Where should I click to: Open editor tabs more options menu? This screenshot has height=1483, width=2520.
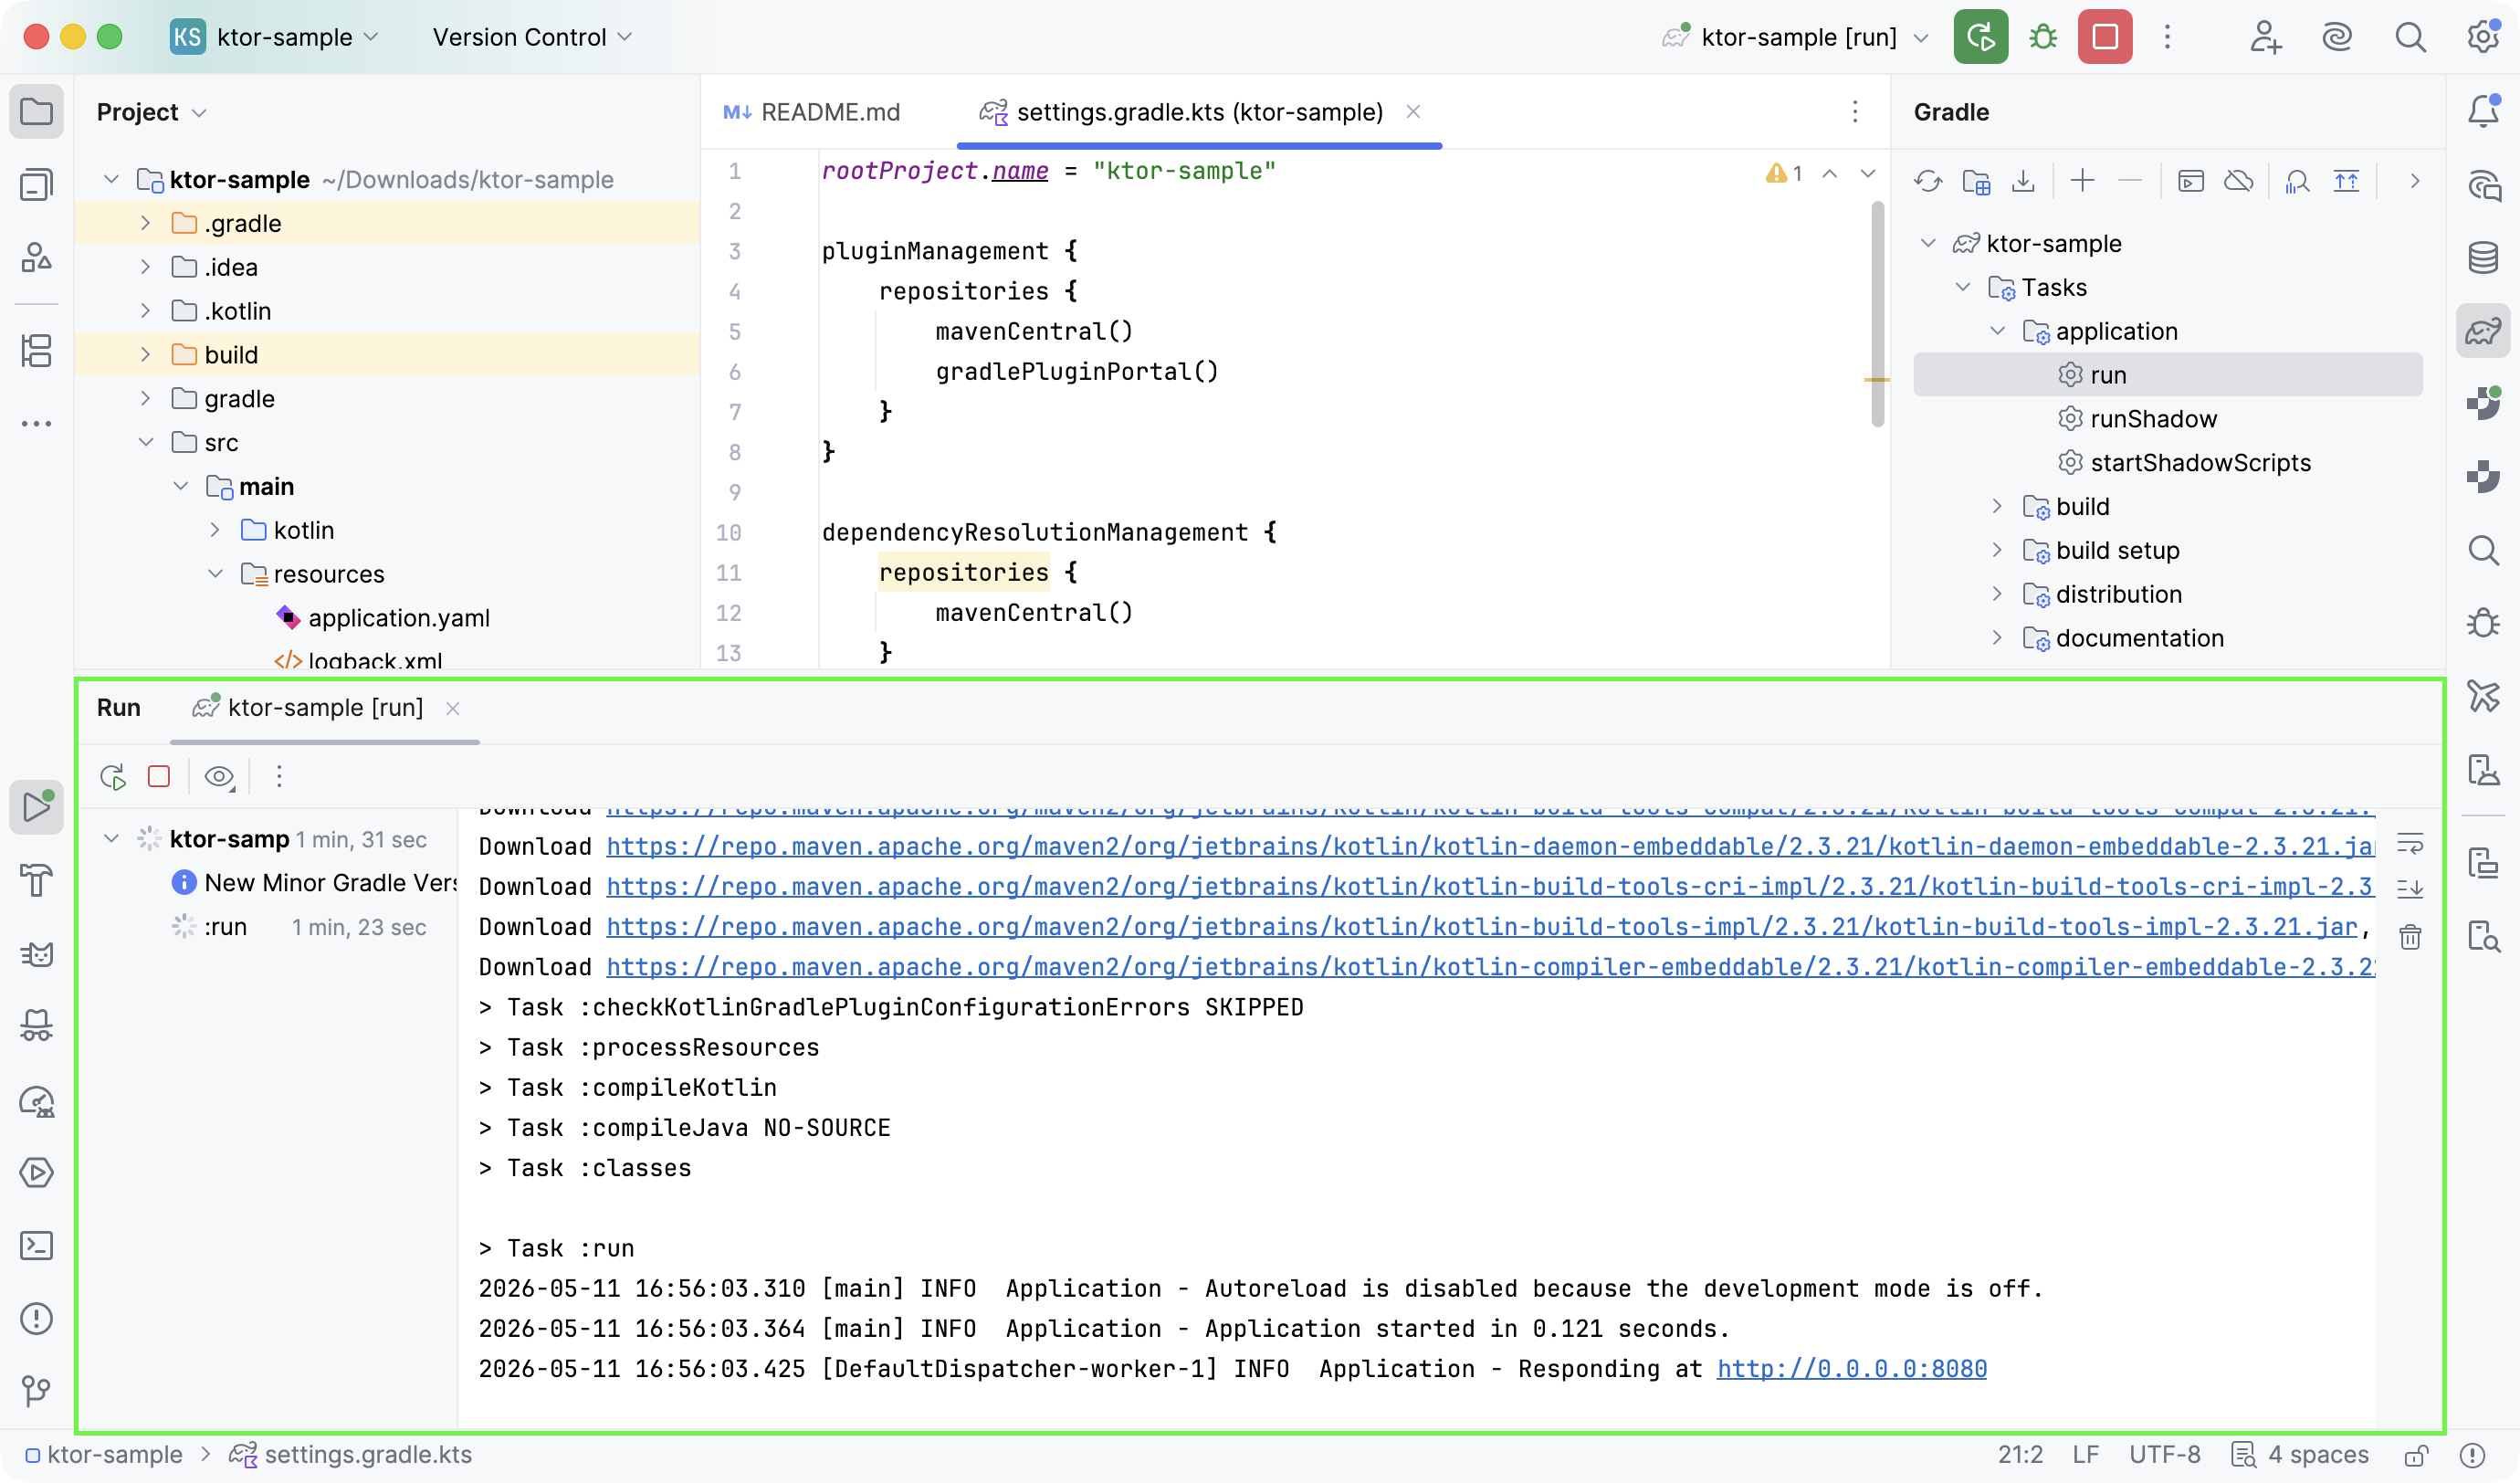point(1855,112)
